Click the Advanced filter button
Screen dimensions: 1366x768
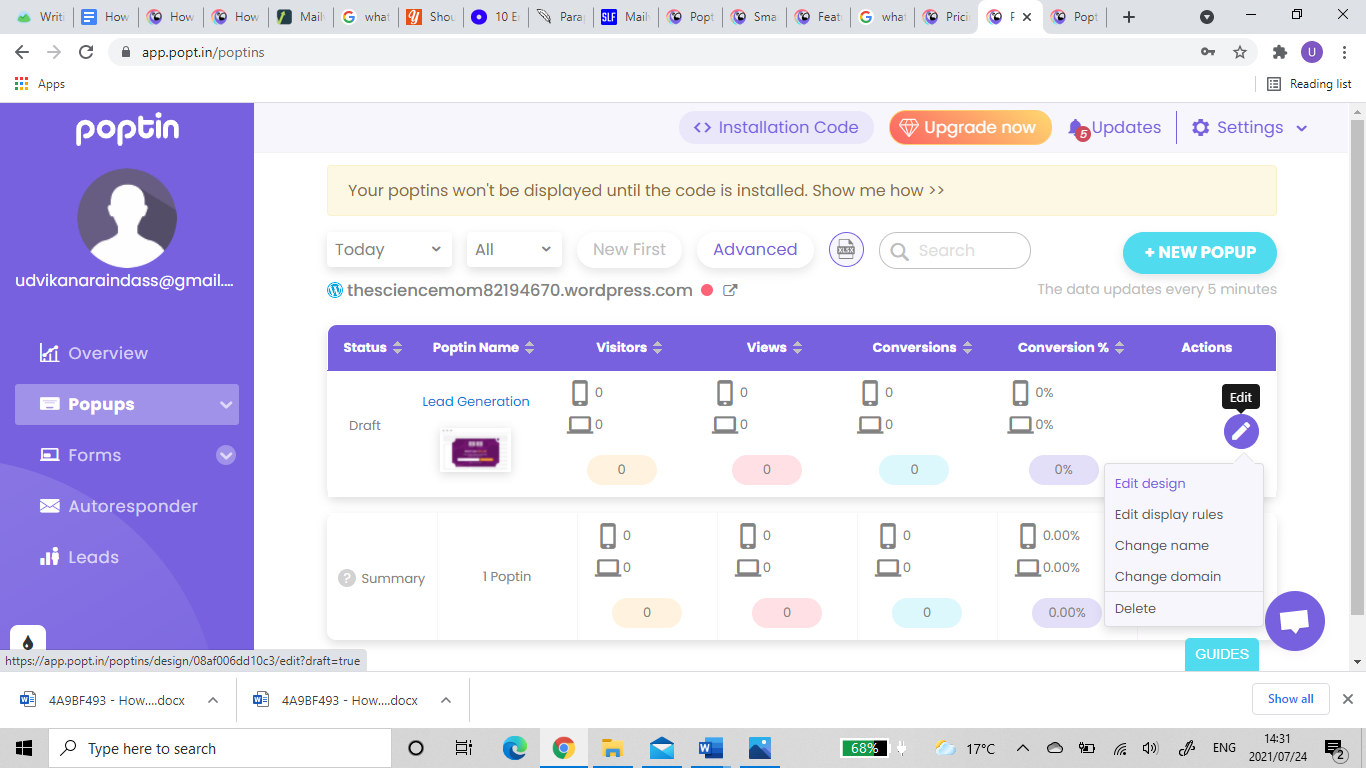coord(755,250)
